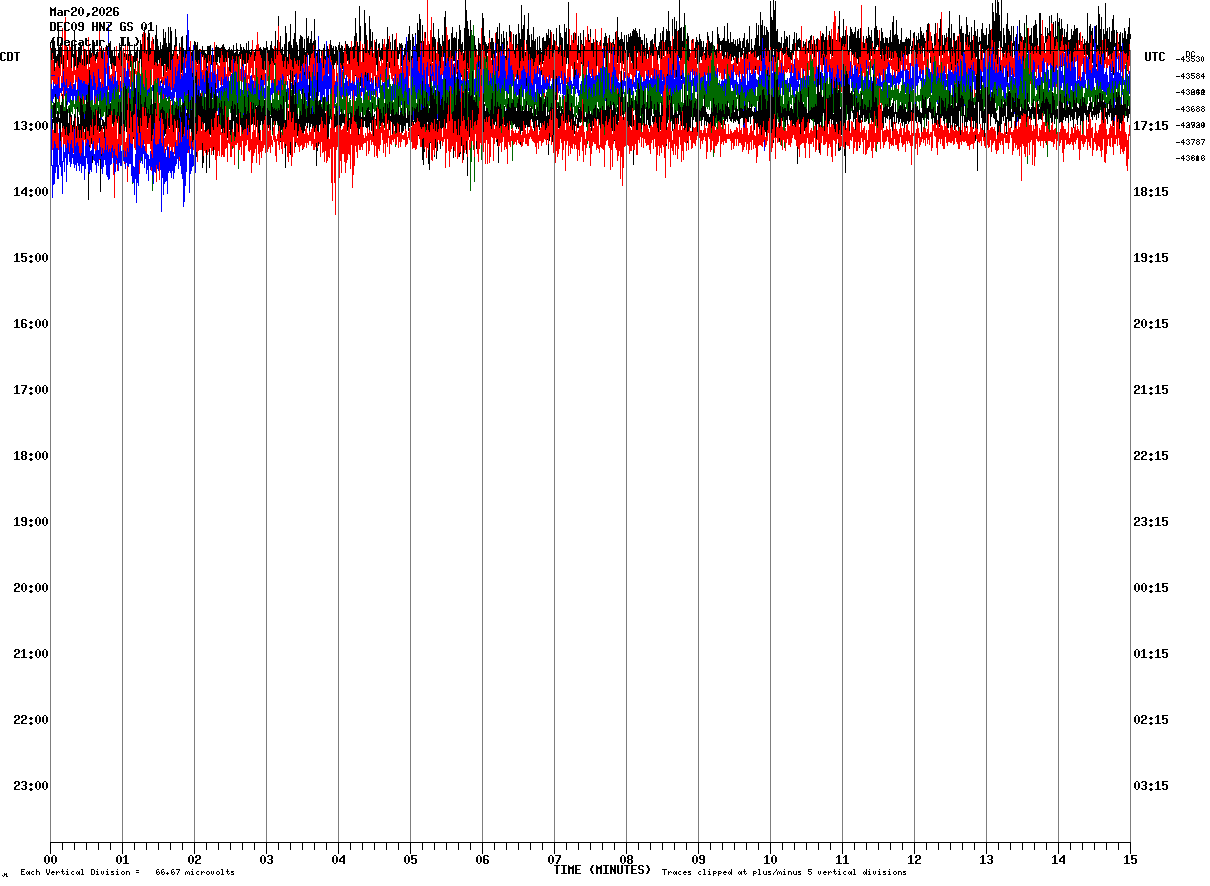Select the 19:00 CDT row label
Screen dimensions: 1210x886
click(x=30, y=522)
